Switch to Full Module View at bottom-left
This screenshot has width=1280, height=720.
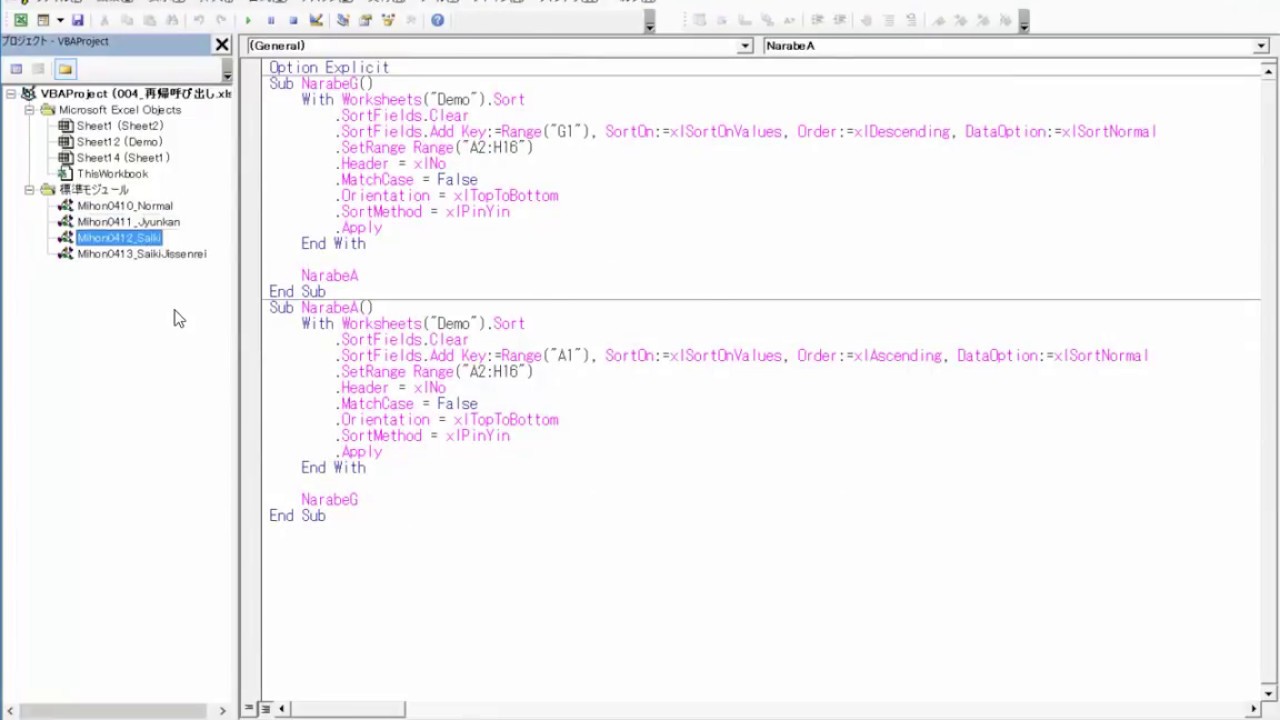pyautogui.click(x=265, y=709)
